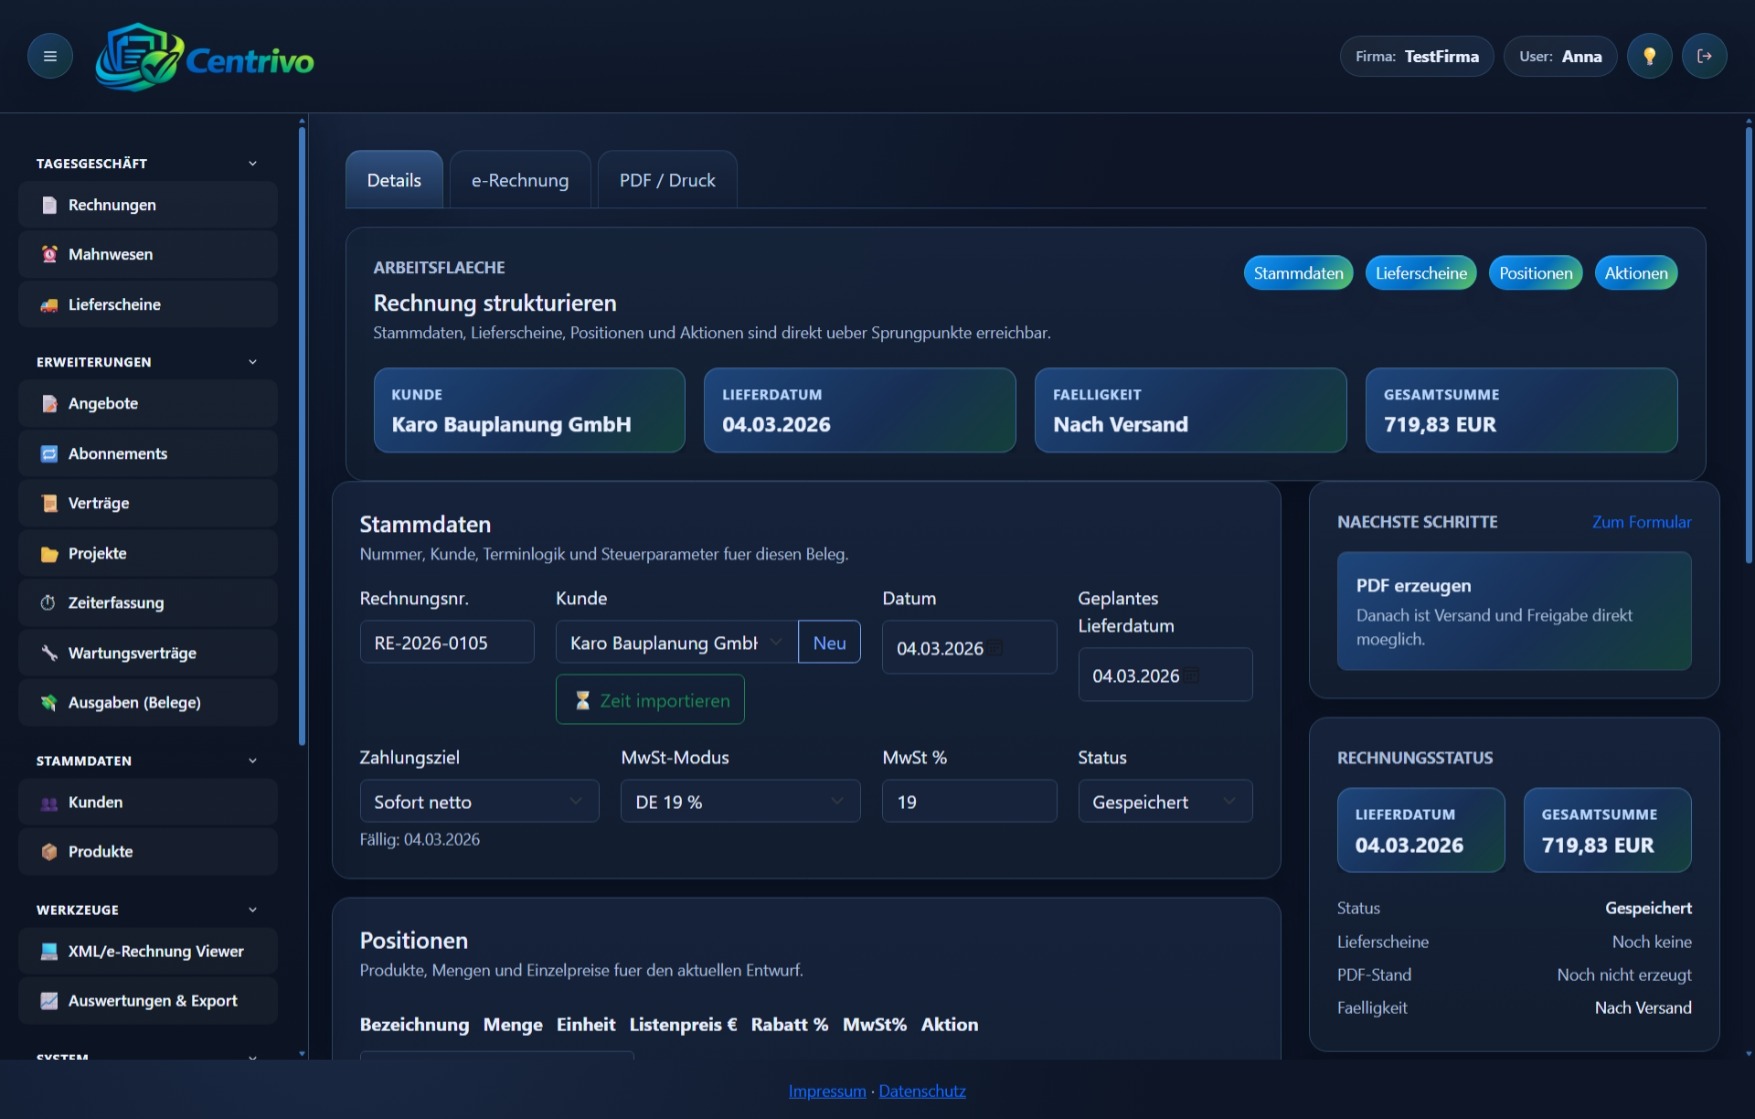Click the calendar icon in Datum field
This screenshot has width=1755, height=1119.
[x=997, y=648]
